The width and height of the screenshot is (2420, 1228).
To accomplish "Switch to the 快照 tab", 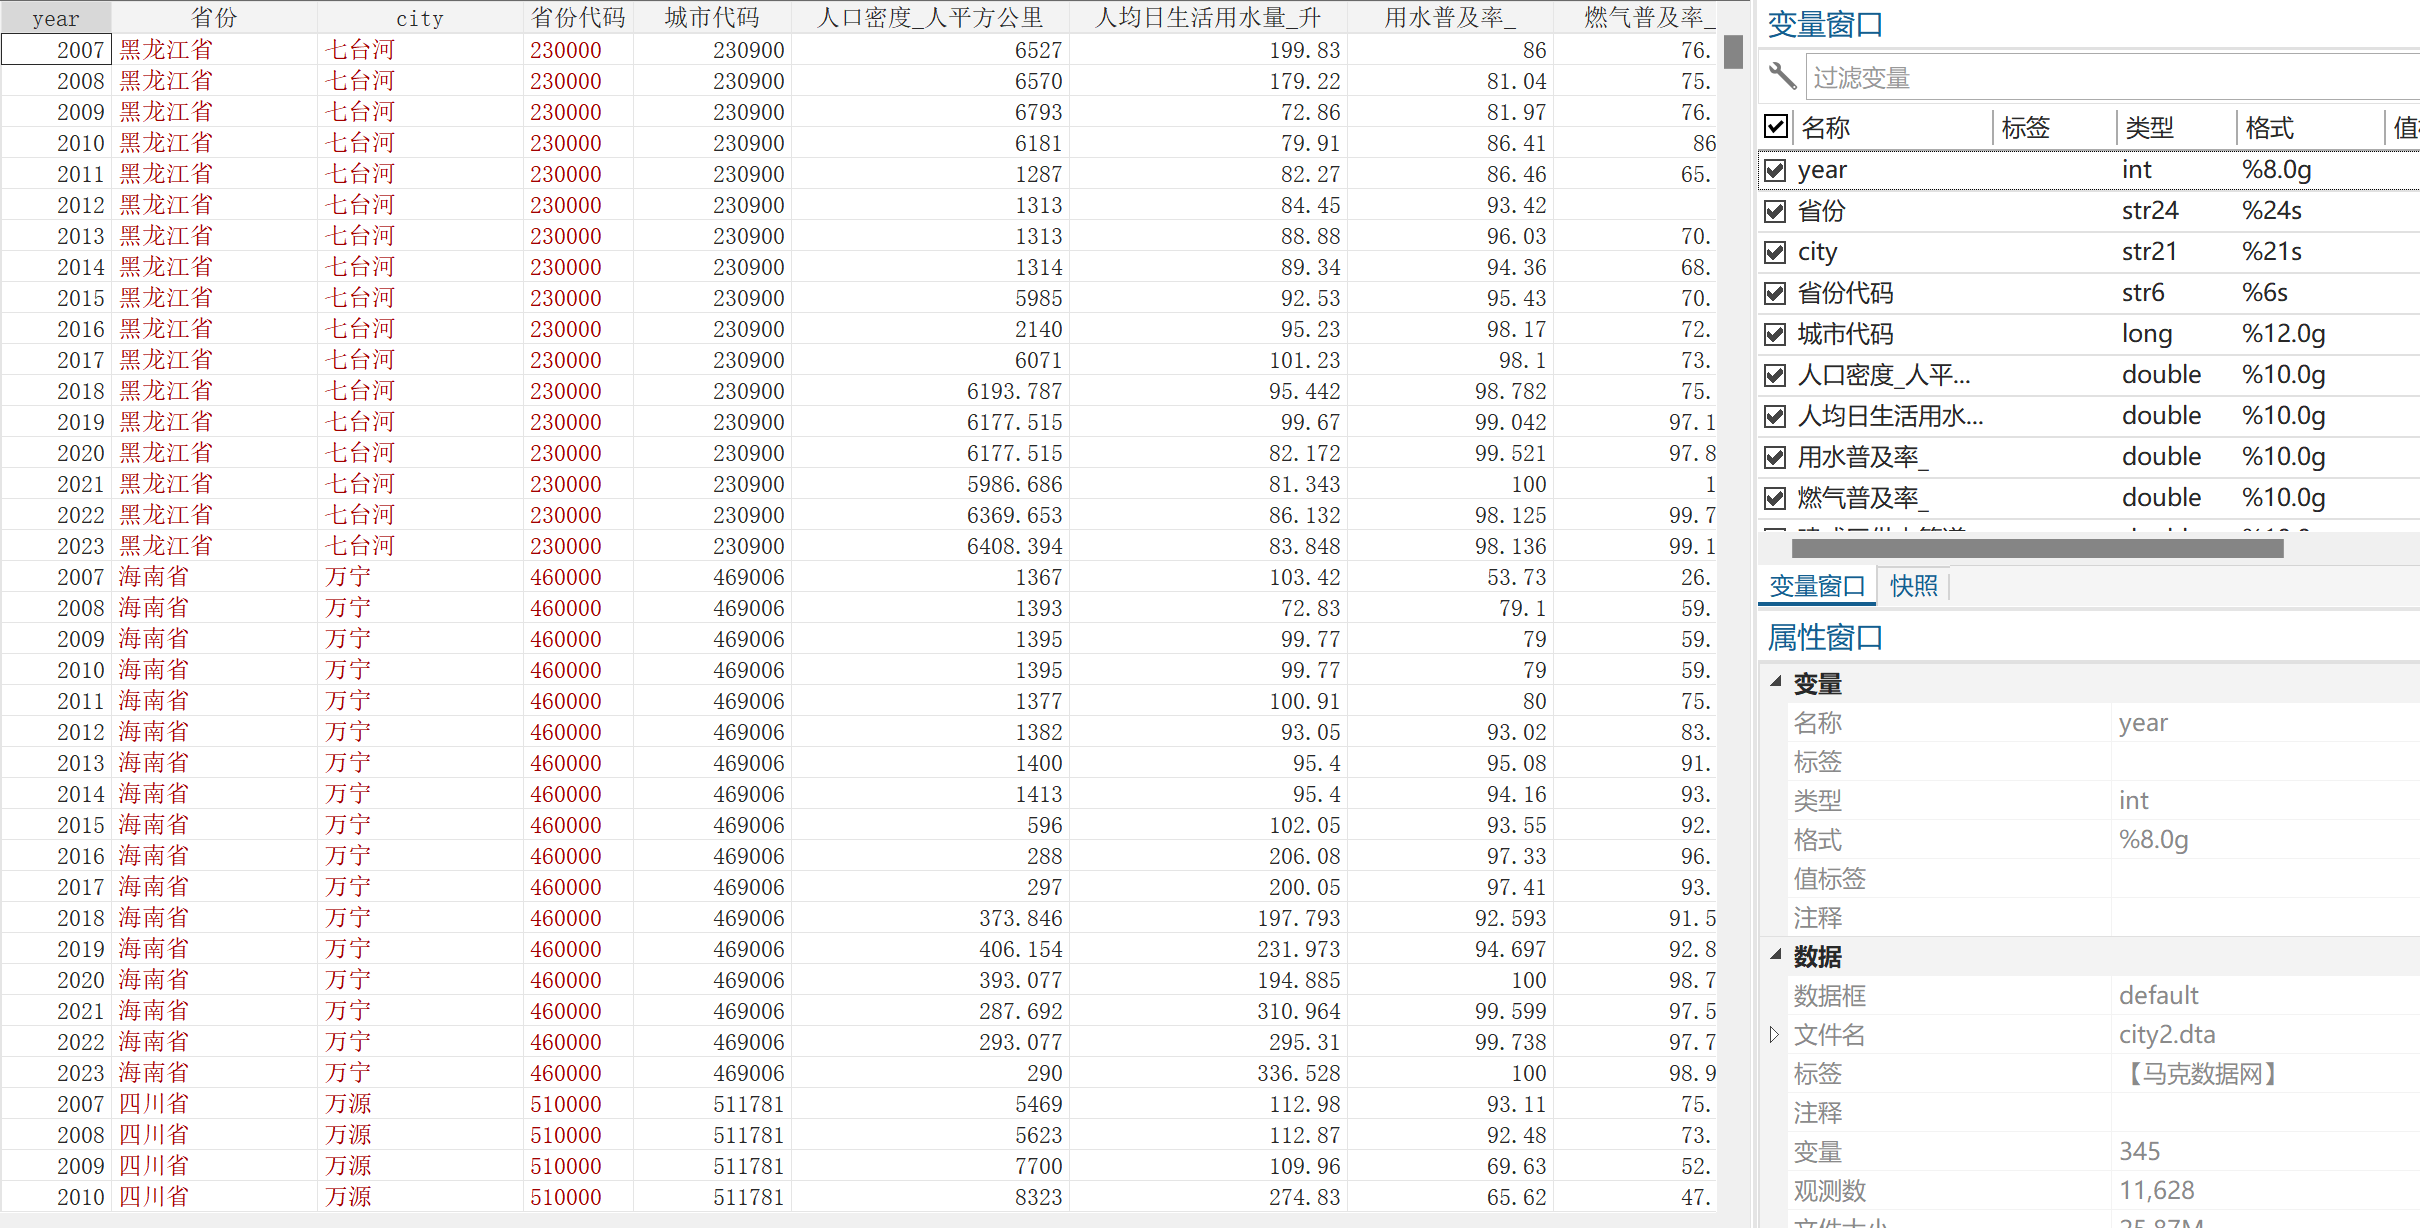I will tap(1914, 586).
